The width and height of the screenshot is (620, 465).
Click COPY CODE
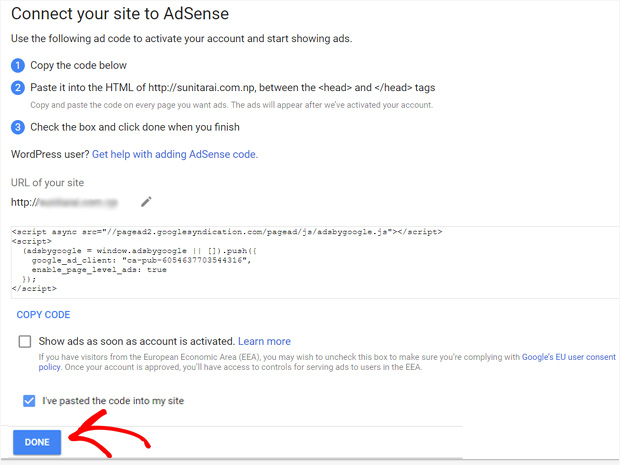(43, 315)
